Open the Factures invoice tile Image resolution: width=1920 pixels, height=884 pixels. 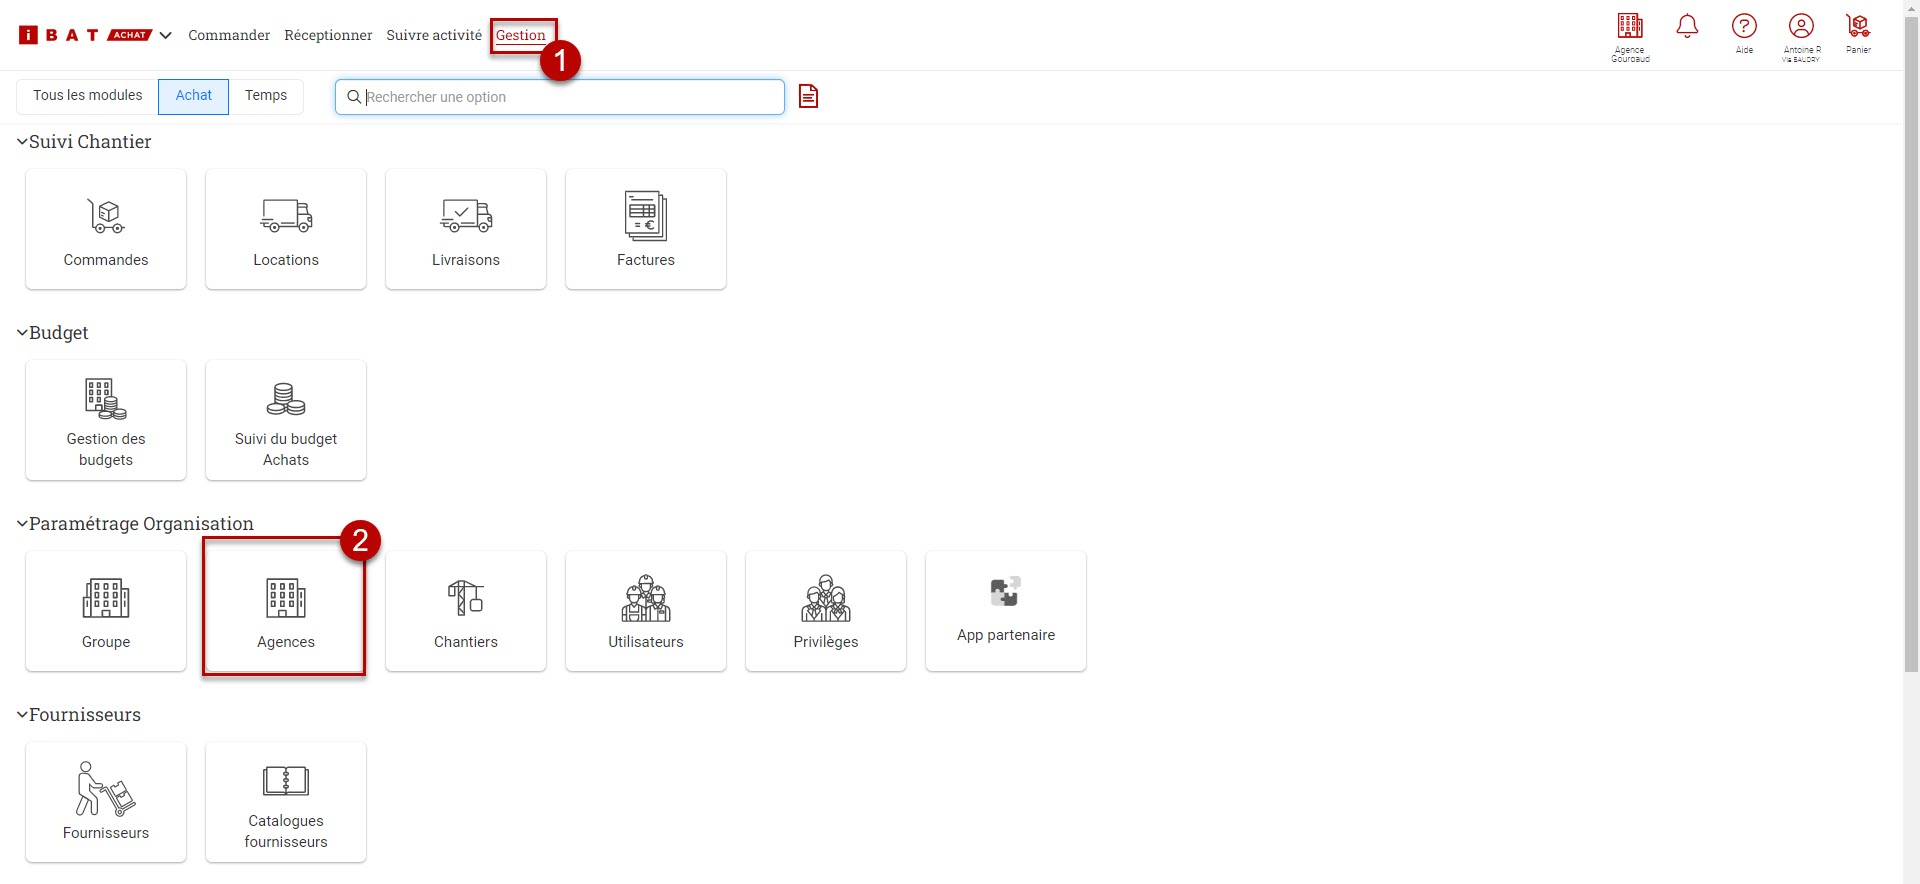coord(646,229)
